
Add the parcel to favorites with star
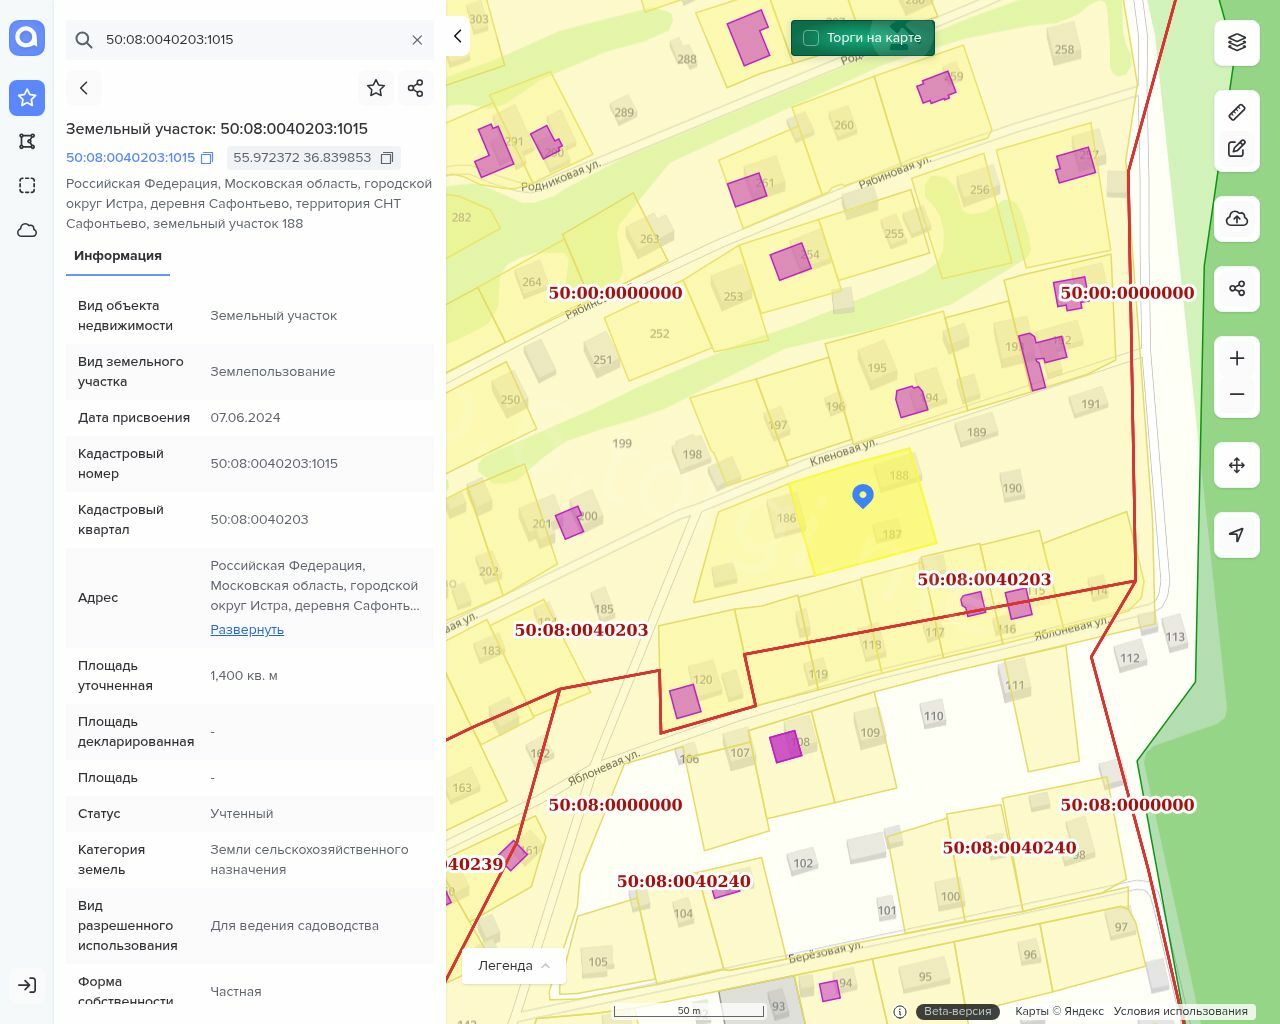click(376, 88)
